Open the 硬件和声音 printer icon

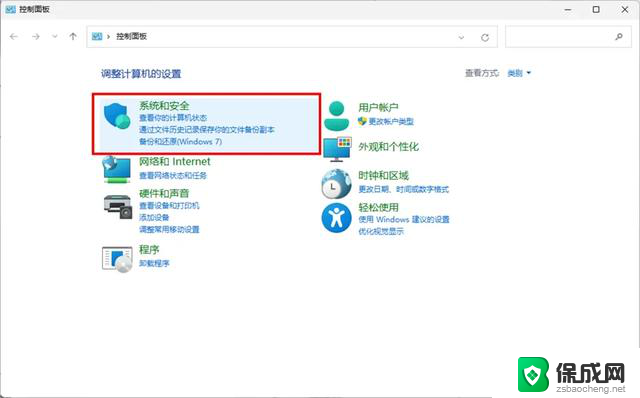[x=118, y=207]
